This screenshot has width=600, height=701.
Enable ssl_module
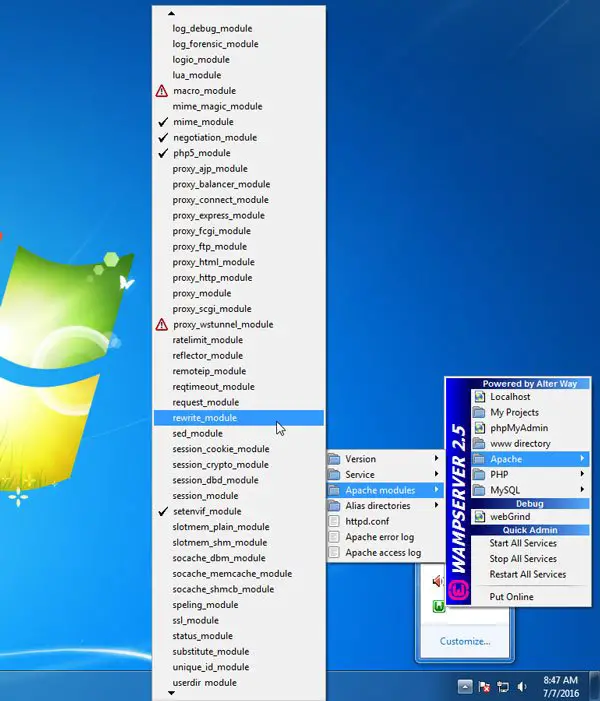tap(238, 621)
